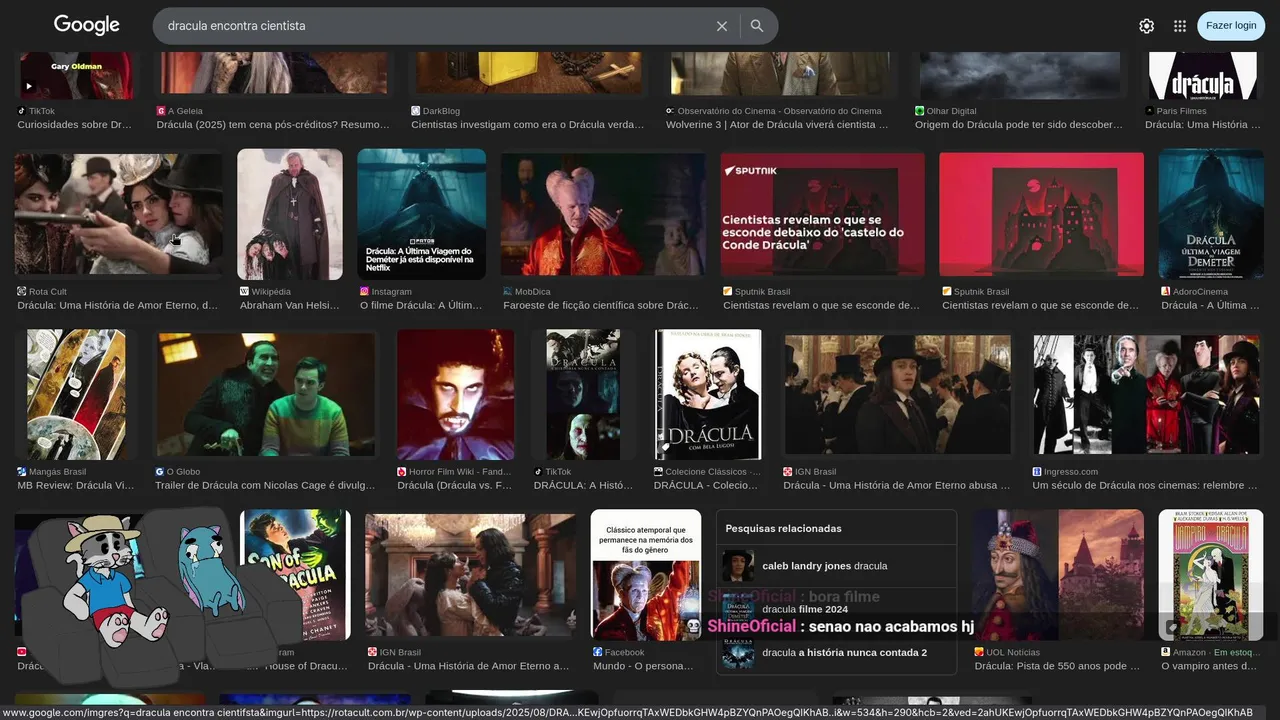Click the 'Pesquisas relacionadas' heading
The width and height of the screenshot is (1280, 720).
click(x=783, y=528)
